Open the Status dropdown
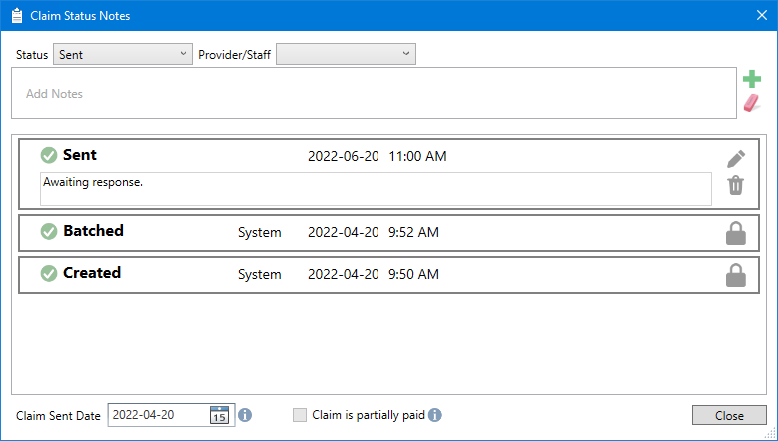This screenshot has height=441, width=778. coord(122,55)
